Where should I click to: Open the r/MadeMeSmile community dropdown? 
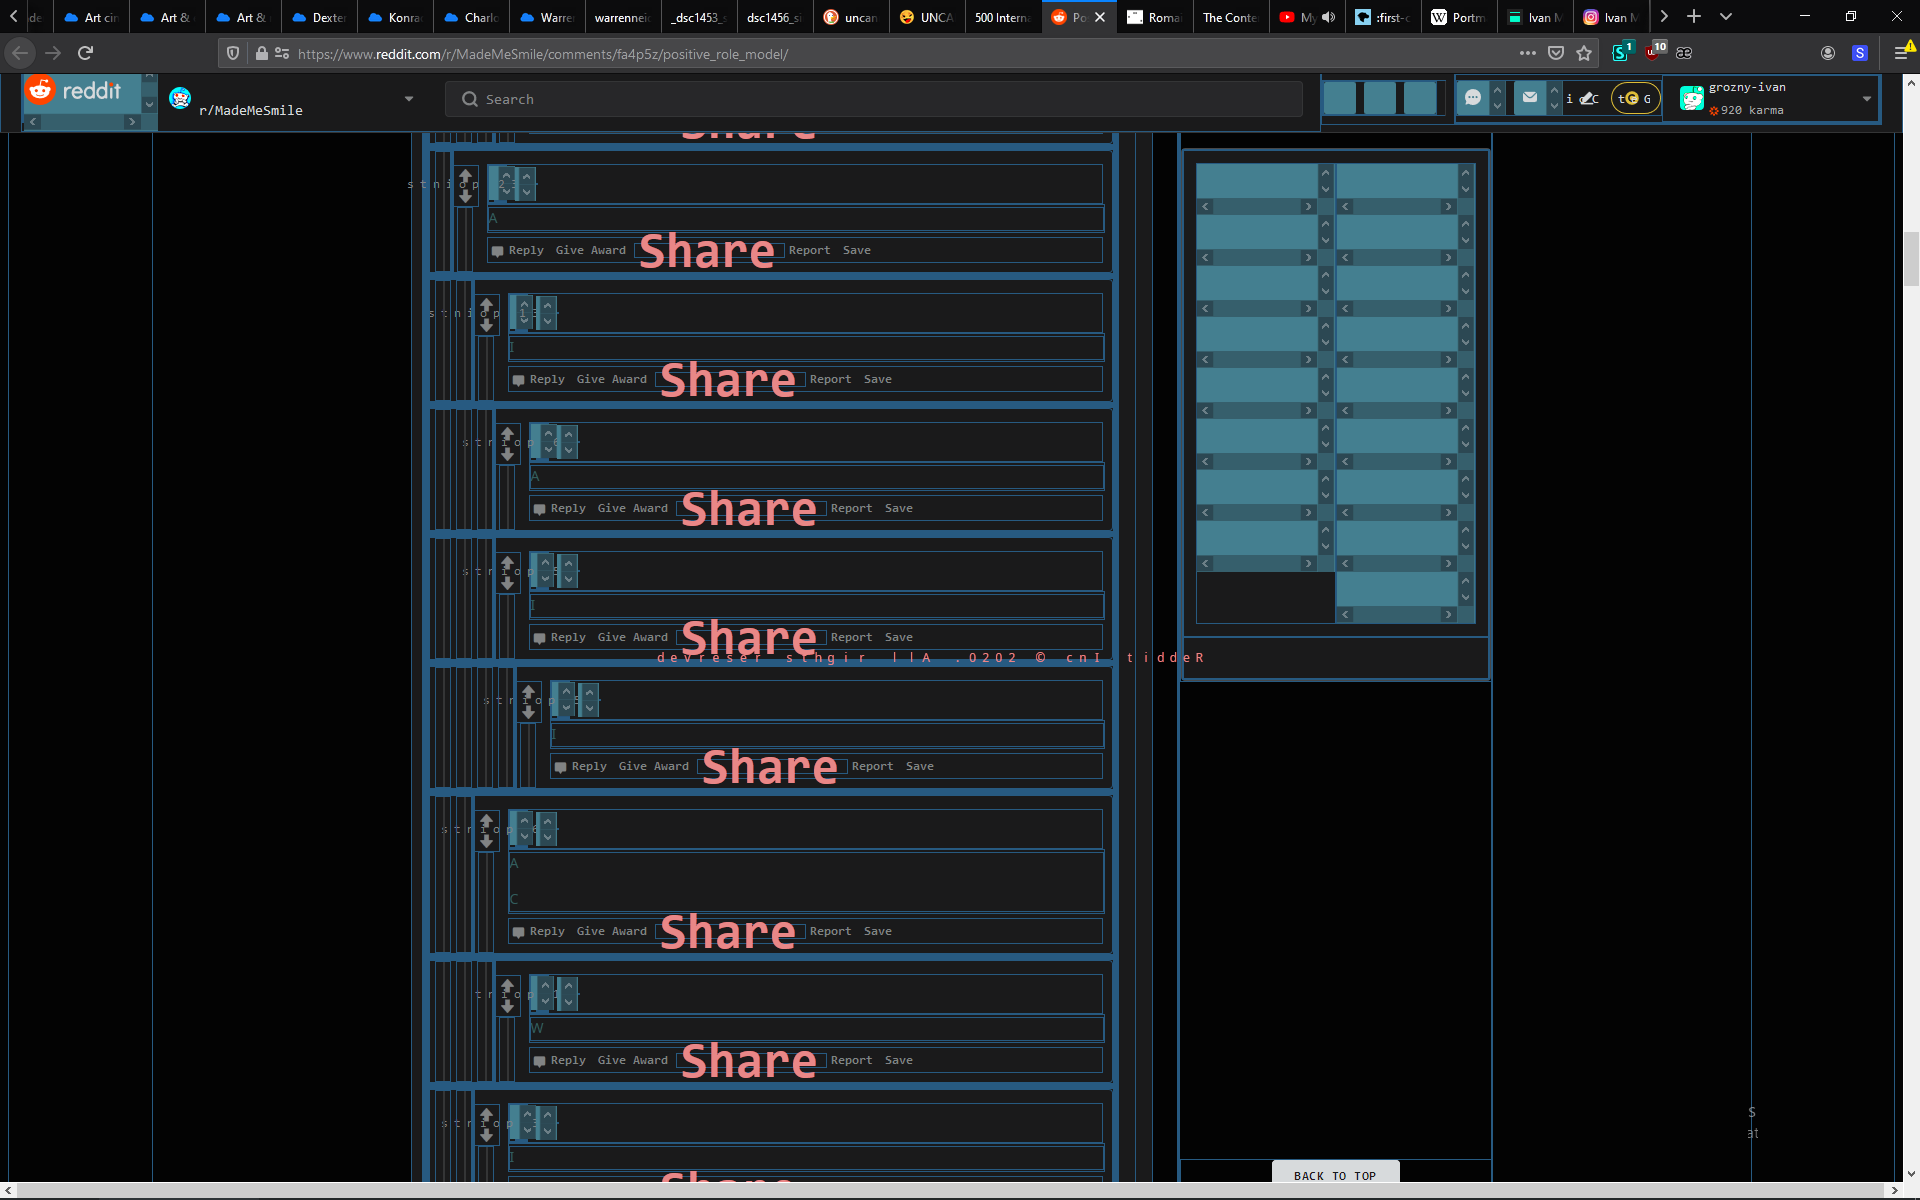409,99
